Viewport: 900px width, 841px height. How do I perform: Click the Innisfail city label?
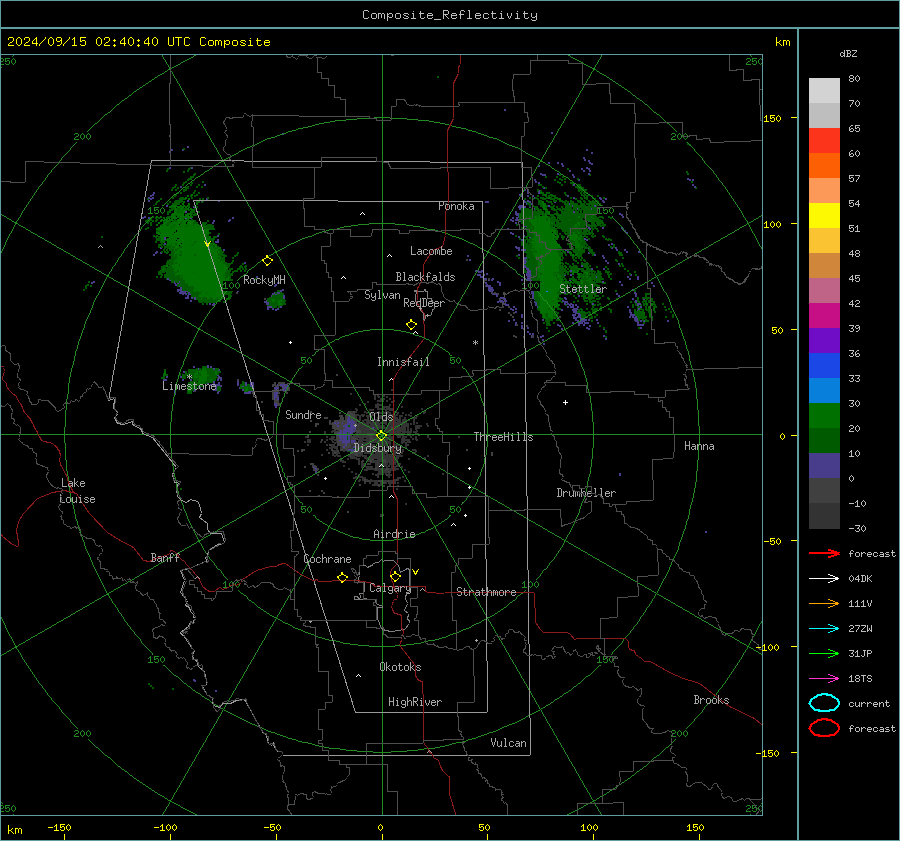[403, 362]
